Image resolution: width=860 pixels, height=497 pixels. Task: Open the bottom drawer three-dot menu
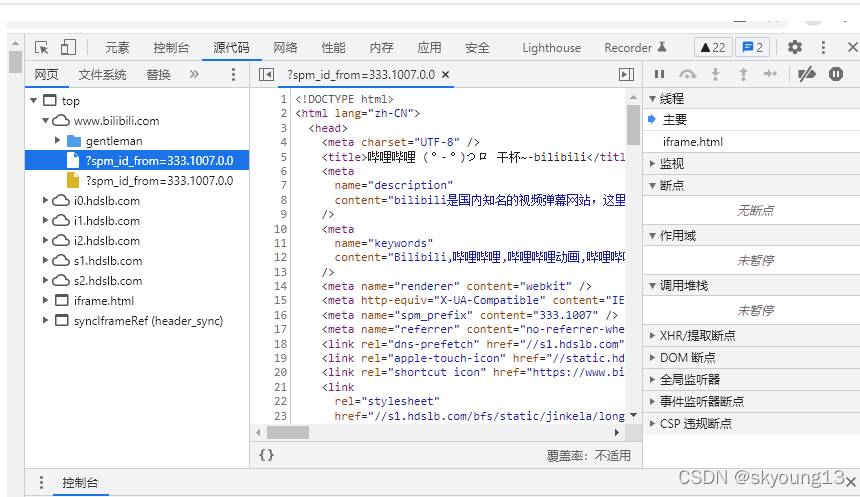[41, 483]
